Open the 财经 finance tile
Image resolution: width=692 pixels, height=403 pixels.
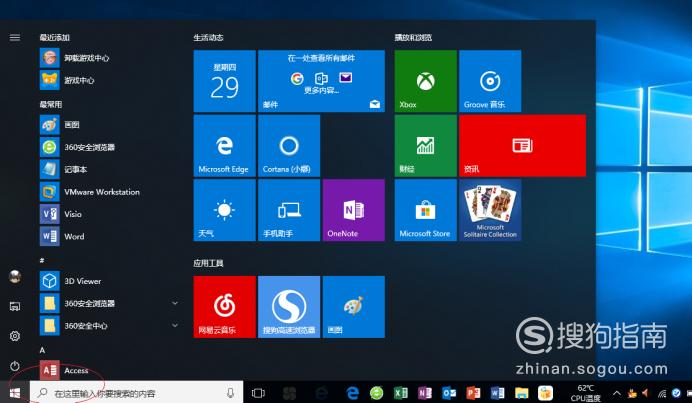(x=425, y=146)
